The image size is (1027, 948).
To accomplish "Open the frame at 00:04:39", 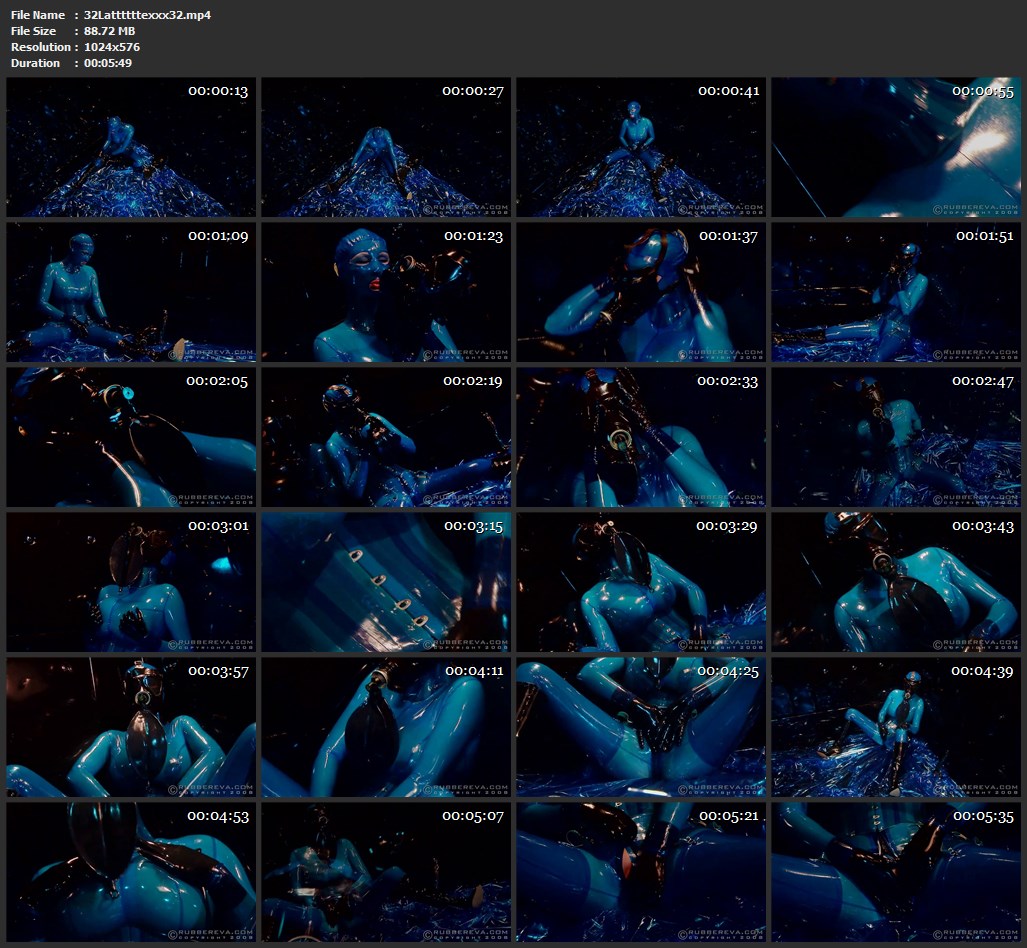I will coord(896,727).
